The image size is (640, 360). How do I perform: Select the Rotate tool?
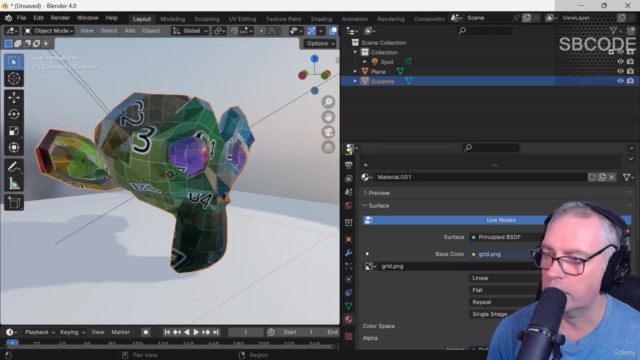click(x=14, y=114)
